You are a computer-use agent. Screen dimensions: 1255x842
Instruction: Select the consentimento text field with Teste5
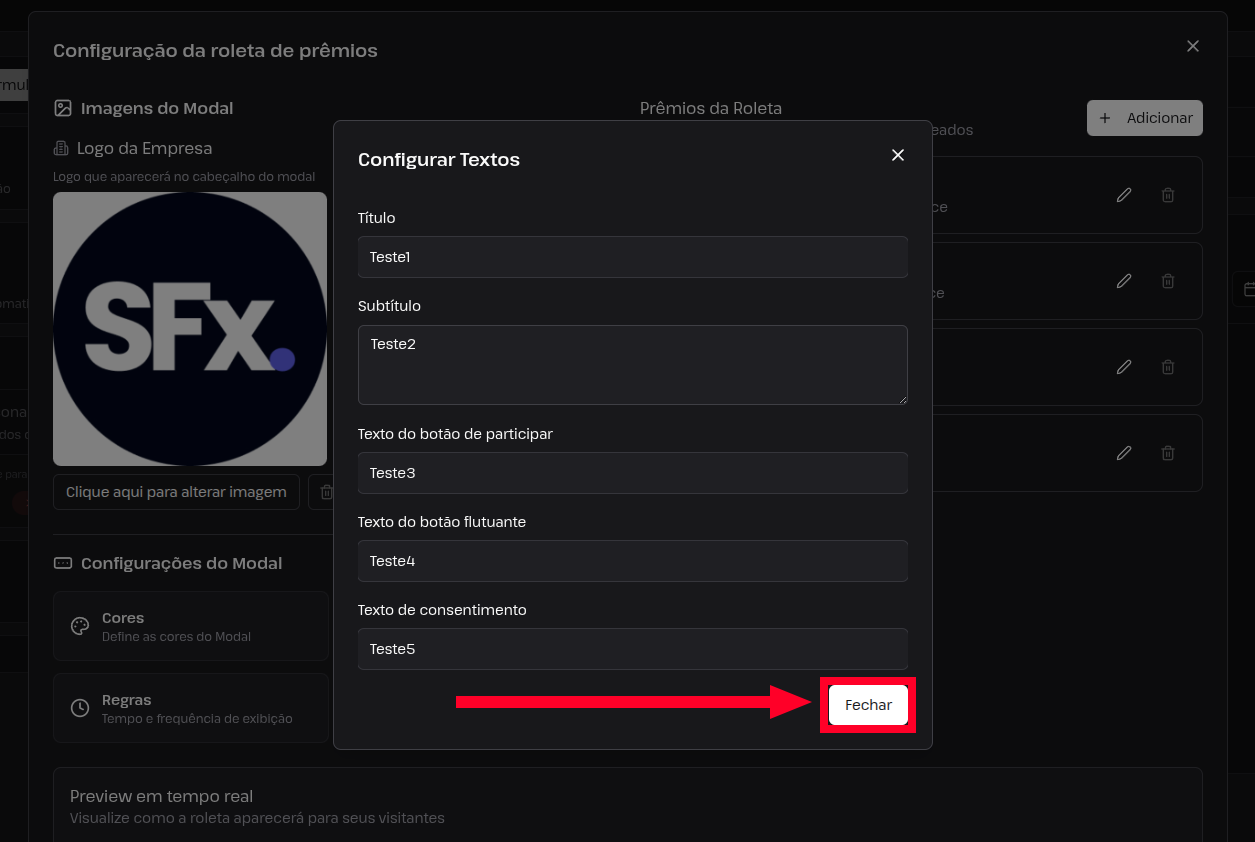633,649
